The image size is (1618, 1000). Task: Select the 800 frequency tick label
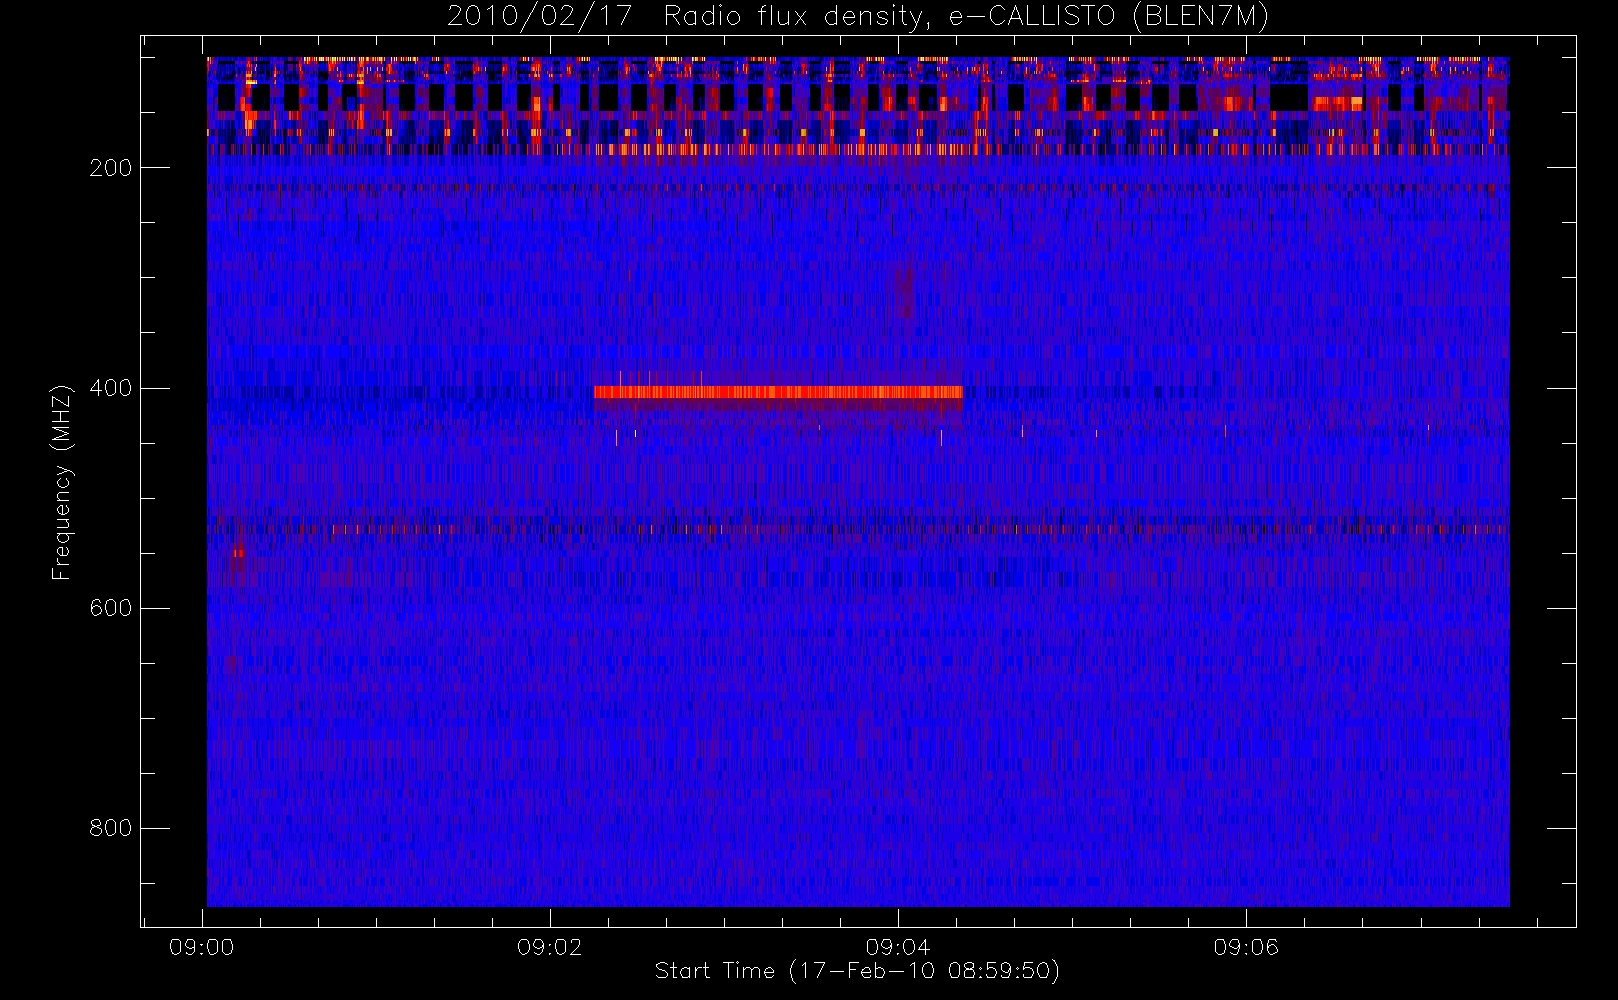(110, 828)
